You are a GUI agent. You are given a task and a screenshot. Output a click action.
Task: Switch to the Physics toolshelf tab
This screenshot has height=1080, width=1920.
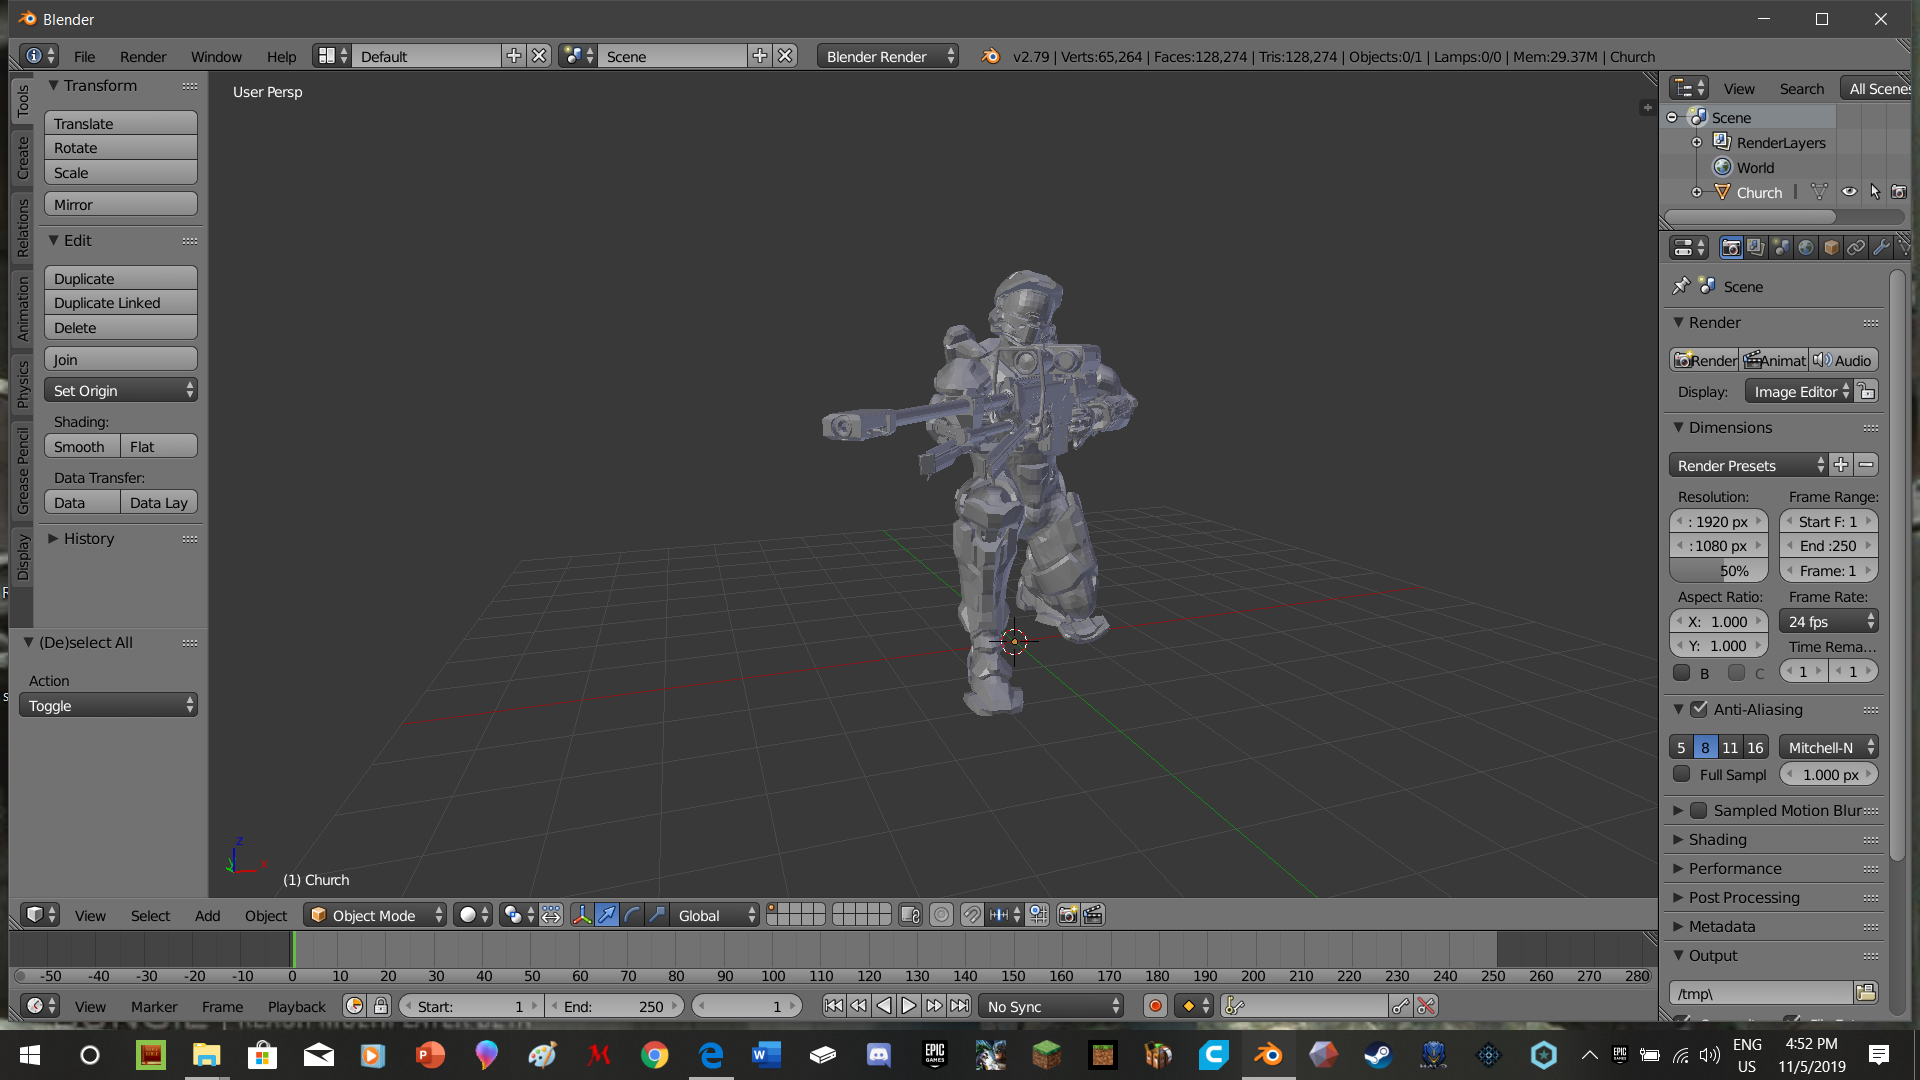(23, 384)
